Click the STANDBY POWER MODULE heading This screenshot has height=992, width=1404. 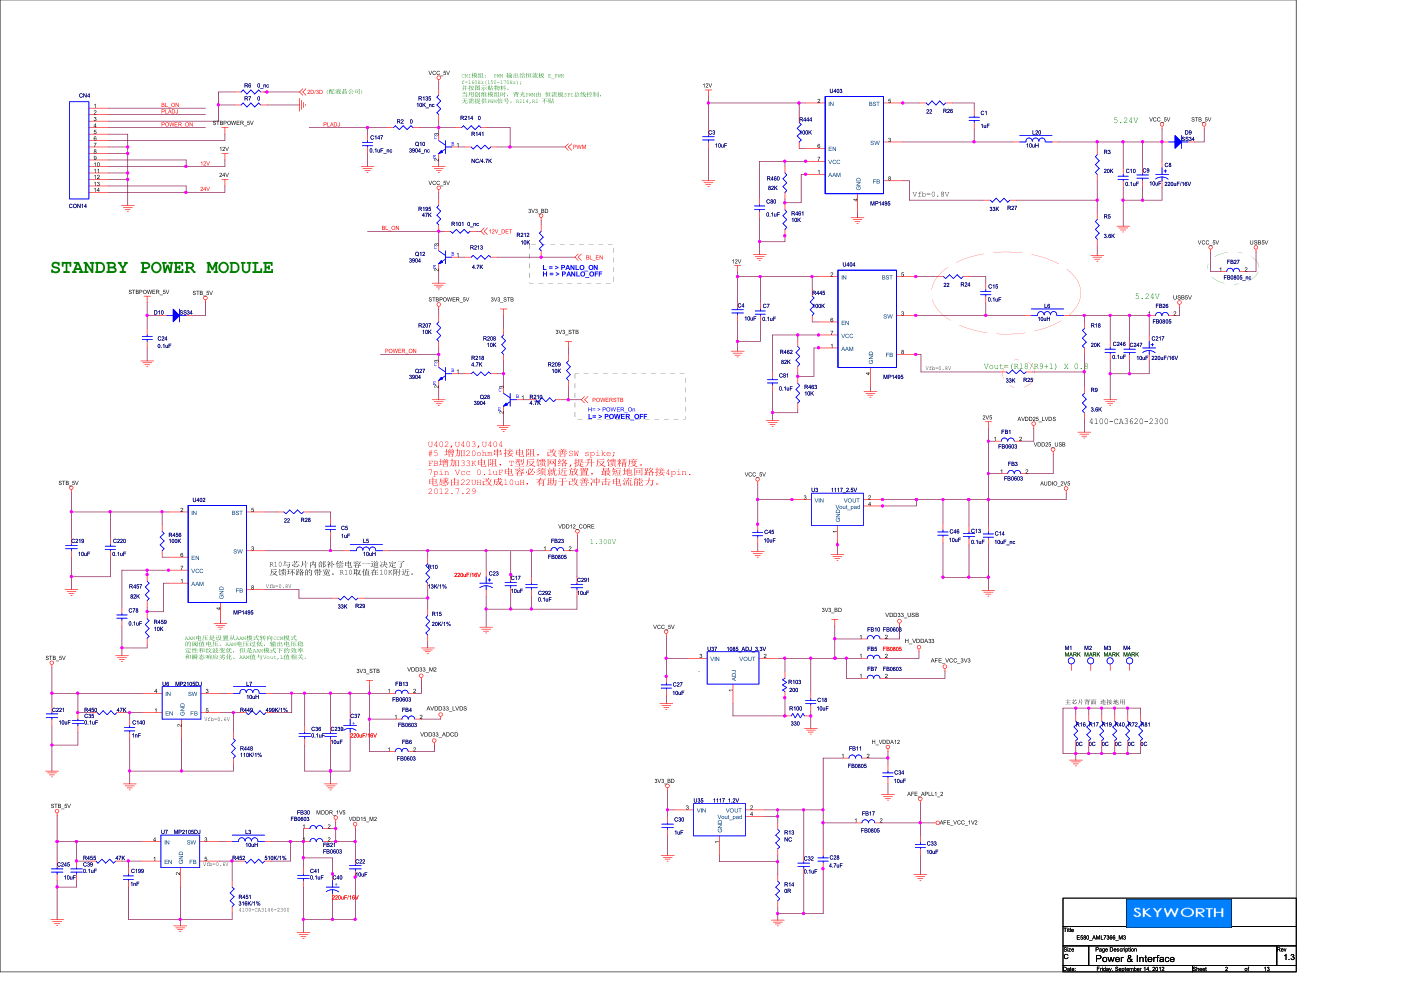pos(162,268)
